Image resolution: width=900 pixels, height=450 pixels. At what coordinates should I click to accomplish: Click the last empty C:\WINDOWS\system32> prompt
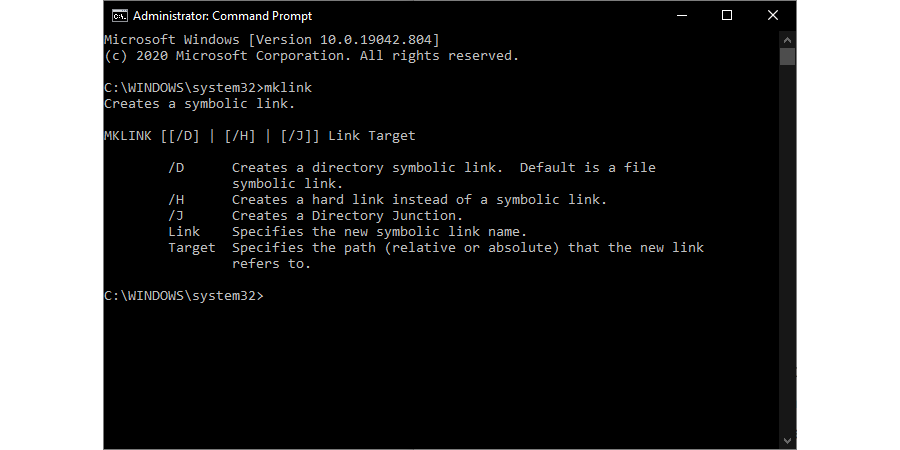coord(184,296)
